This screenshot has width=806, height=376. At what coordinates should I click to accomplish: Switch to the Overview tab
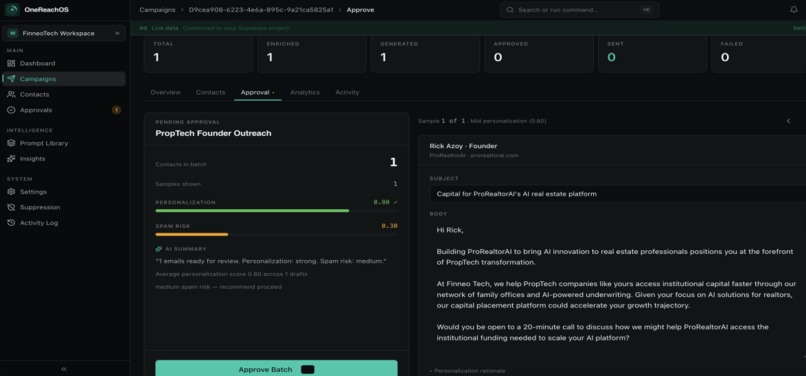coord(166,93)
